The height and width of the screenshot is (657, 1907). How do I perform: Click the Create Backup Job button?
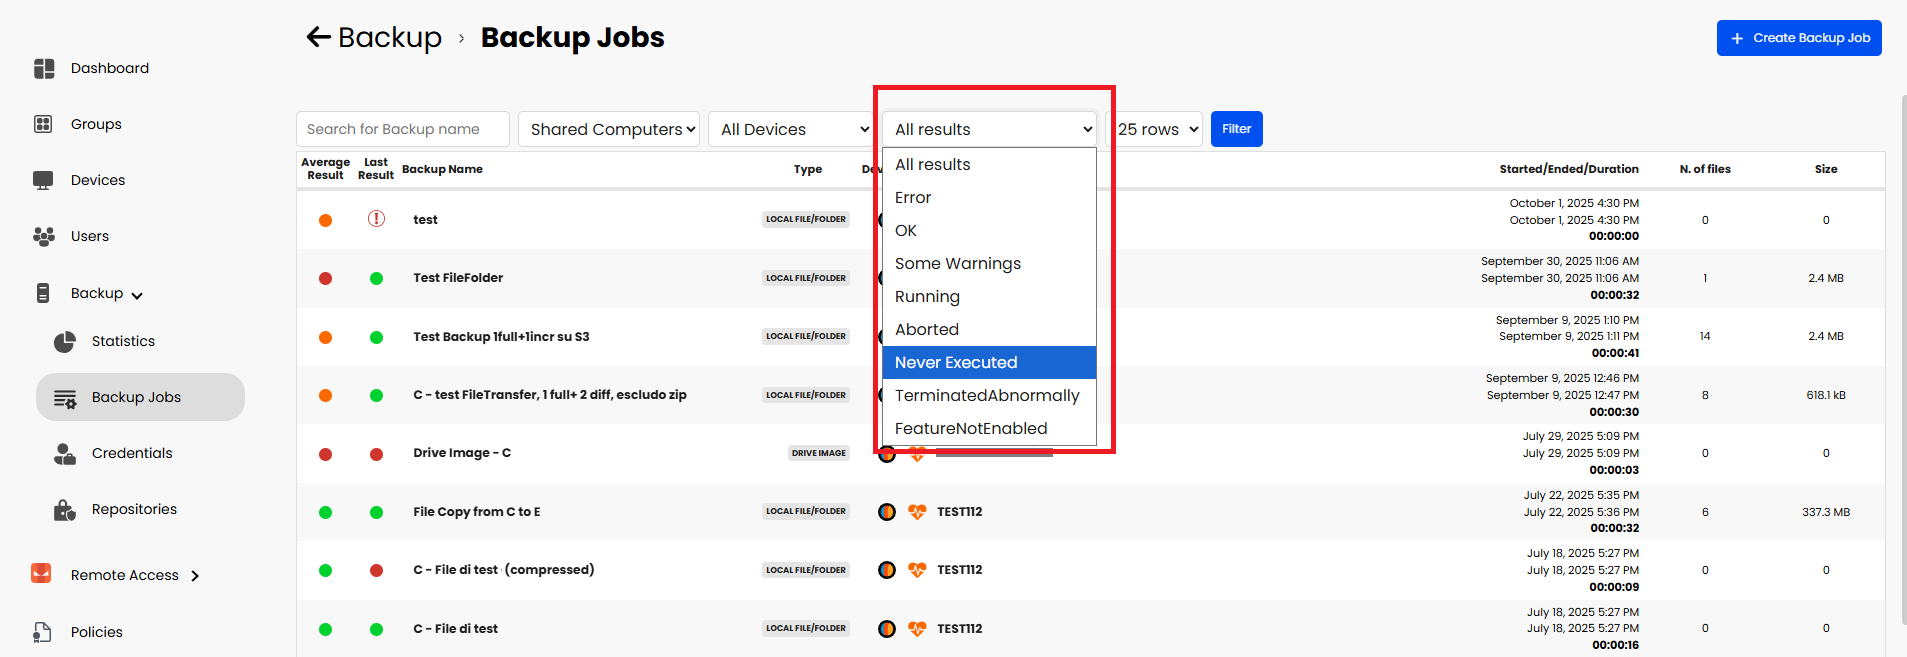pos(1798,38)
